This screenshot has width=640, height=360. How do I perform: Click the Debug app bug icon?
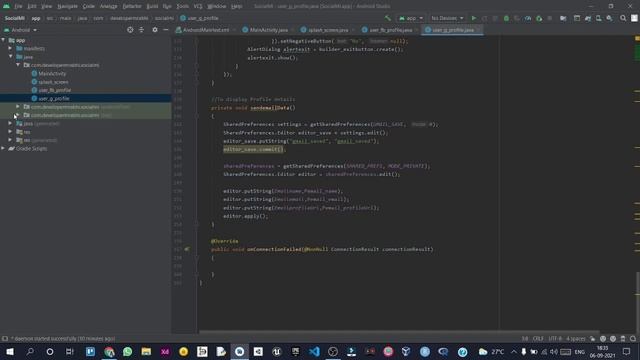(x=506, y=18)
